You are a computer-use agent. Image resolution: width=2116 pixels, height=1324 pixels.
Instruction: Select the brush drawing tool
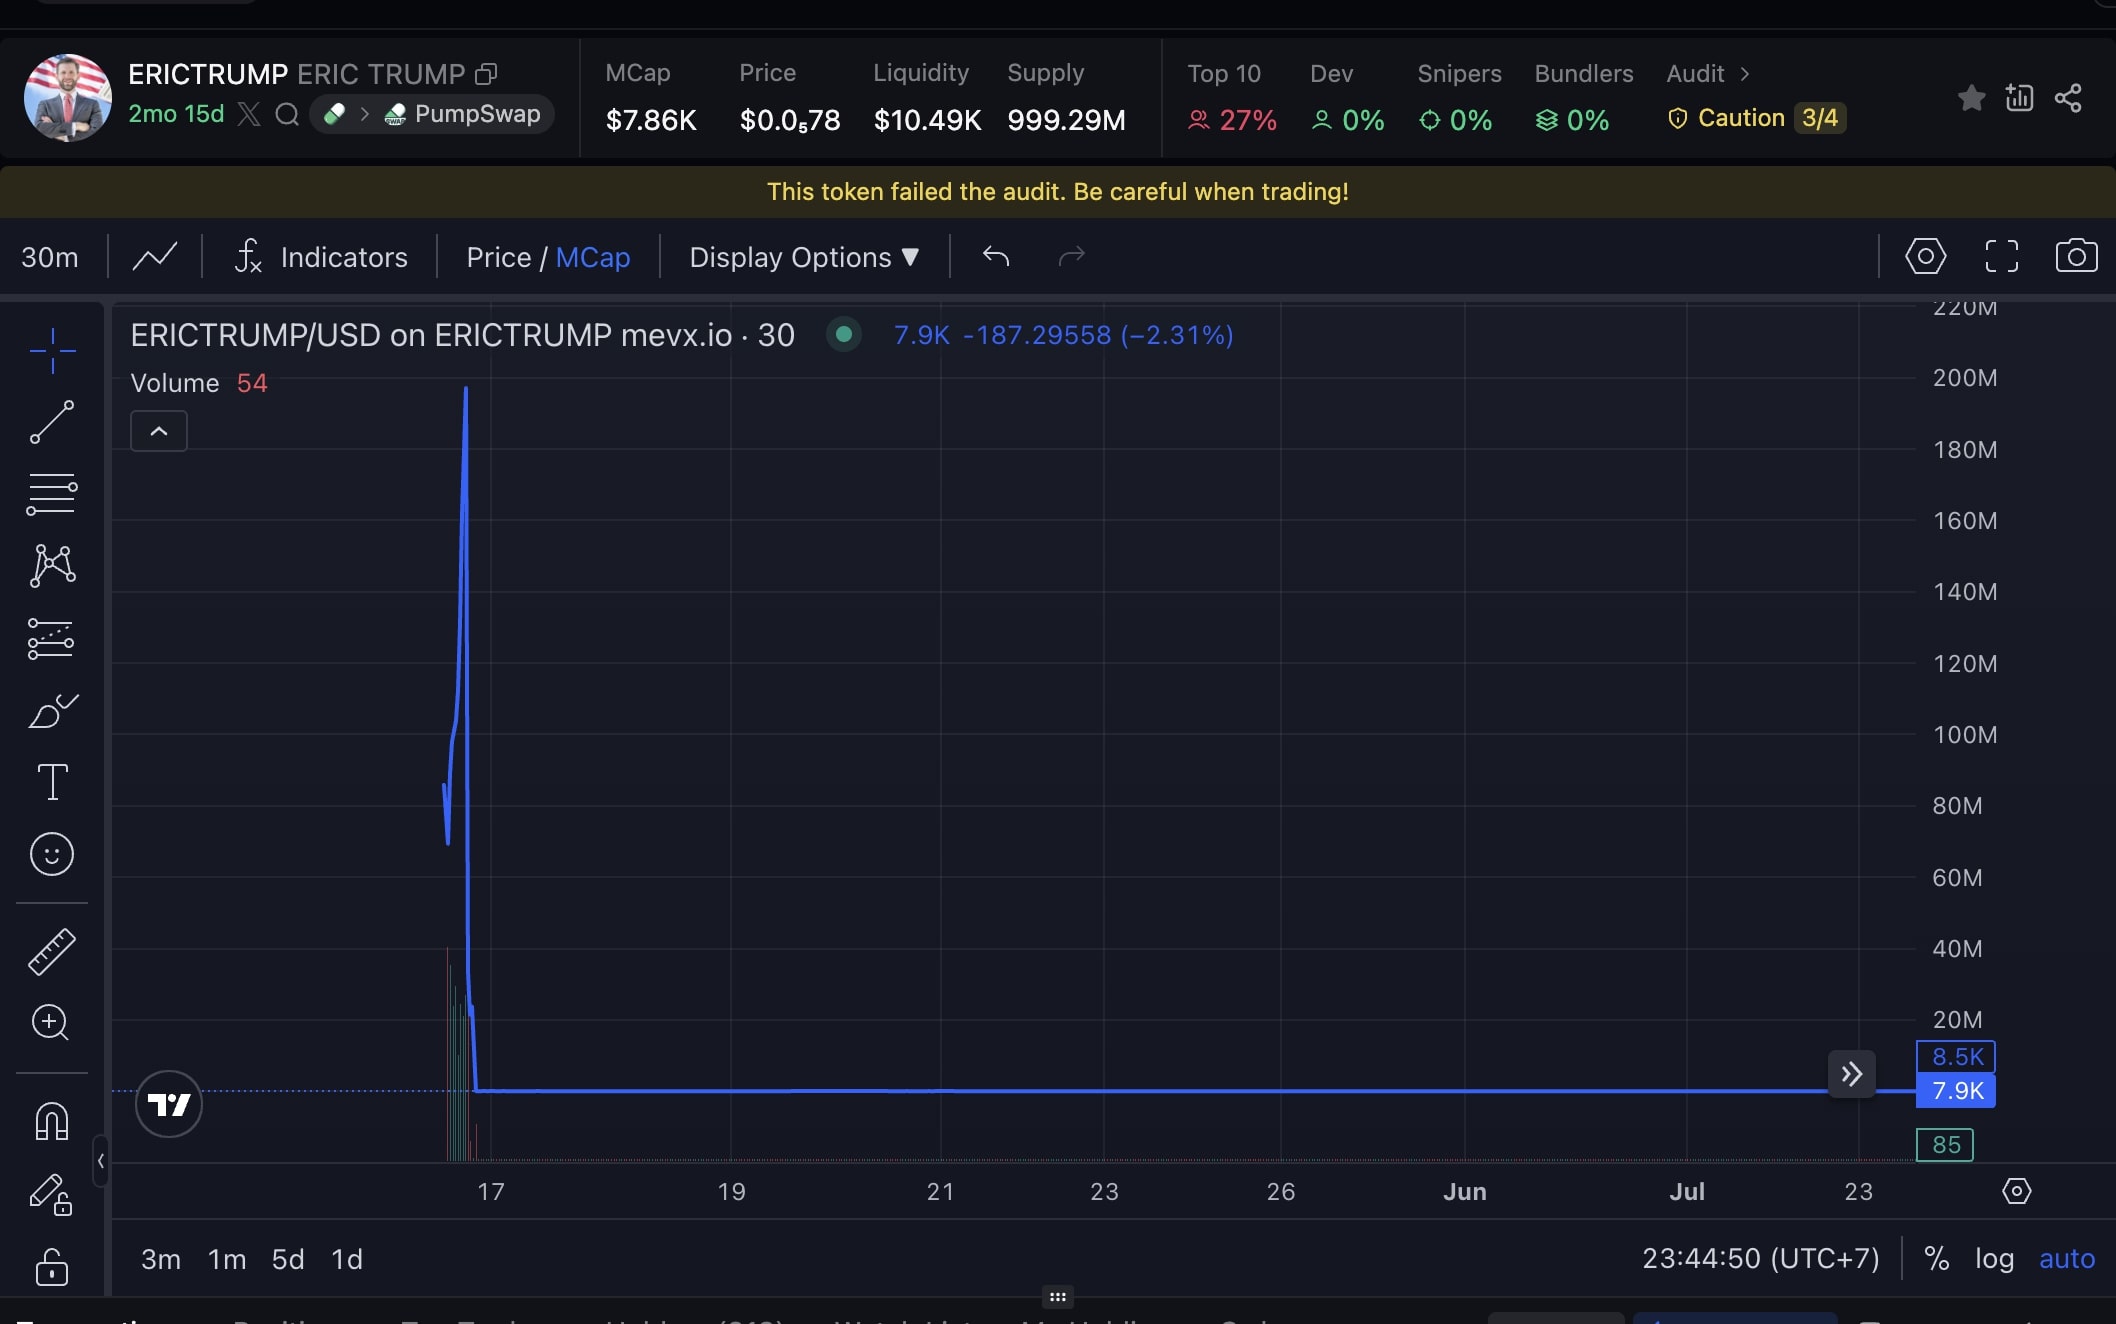point(52,711)
